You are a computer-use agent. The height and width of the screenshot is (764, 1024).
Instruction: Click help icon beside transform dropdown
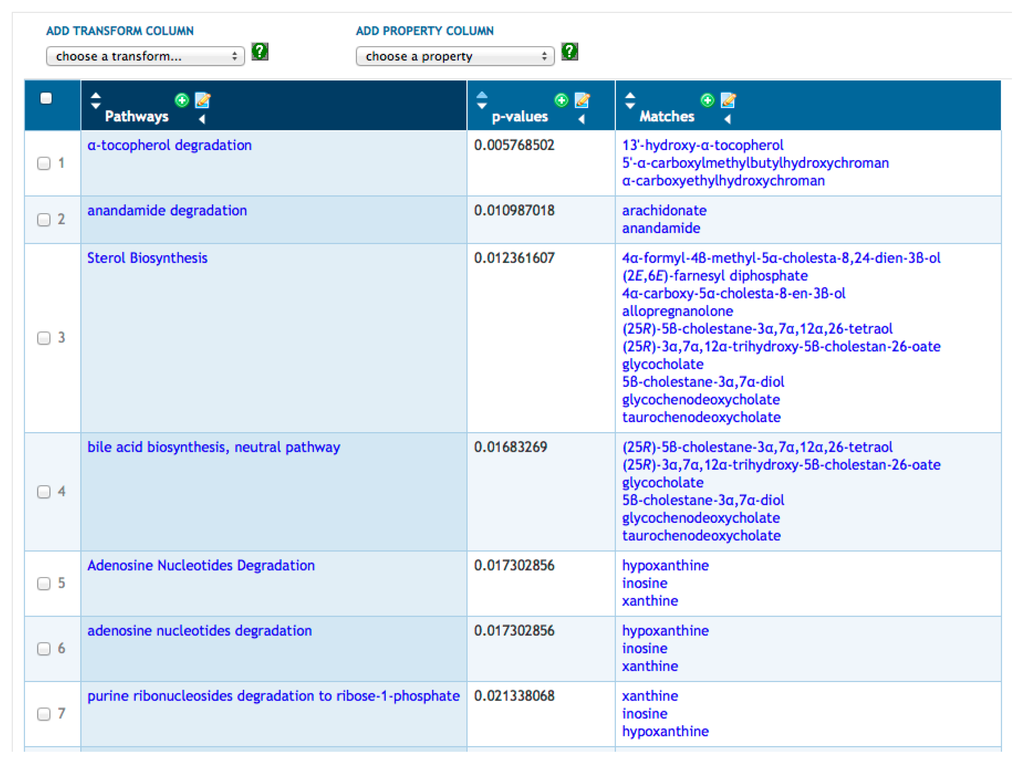[x=260, y=52]
